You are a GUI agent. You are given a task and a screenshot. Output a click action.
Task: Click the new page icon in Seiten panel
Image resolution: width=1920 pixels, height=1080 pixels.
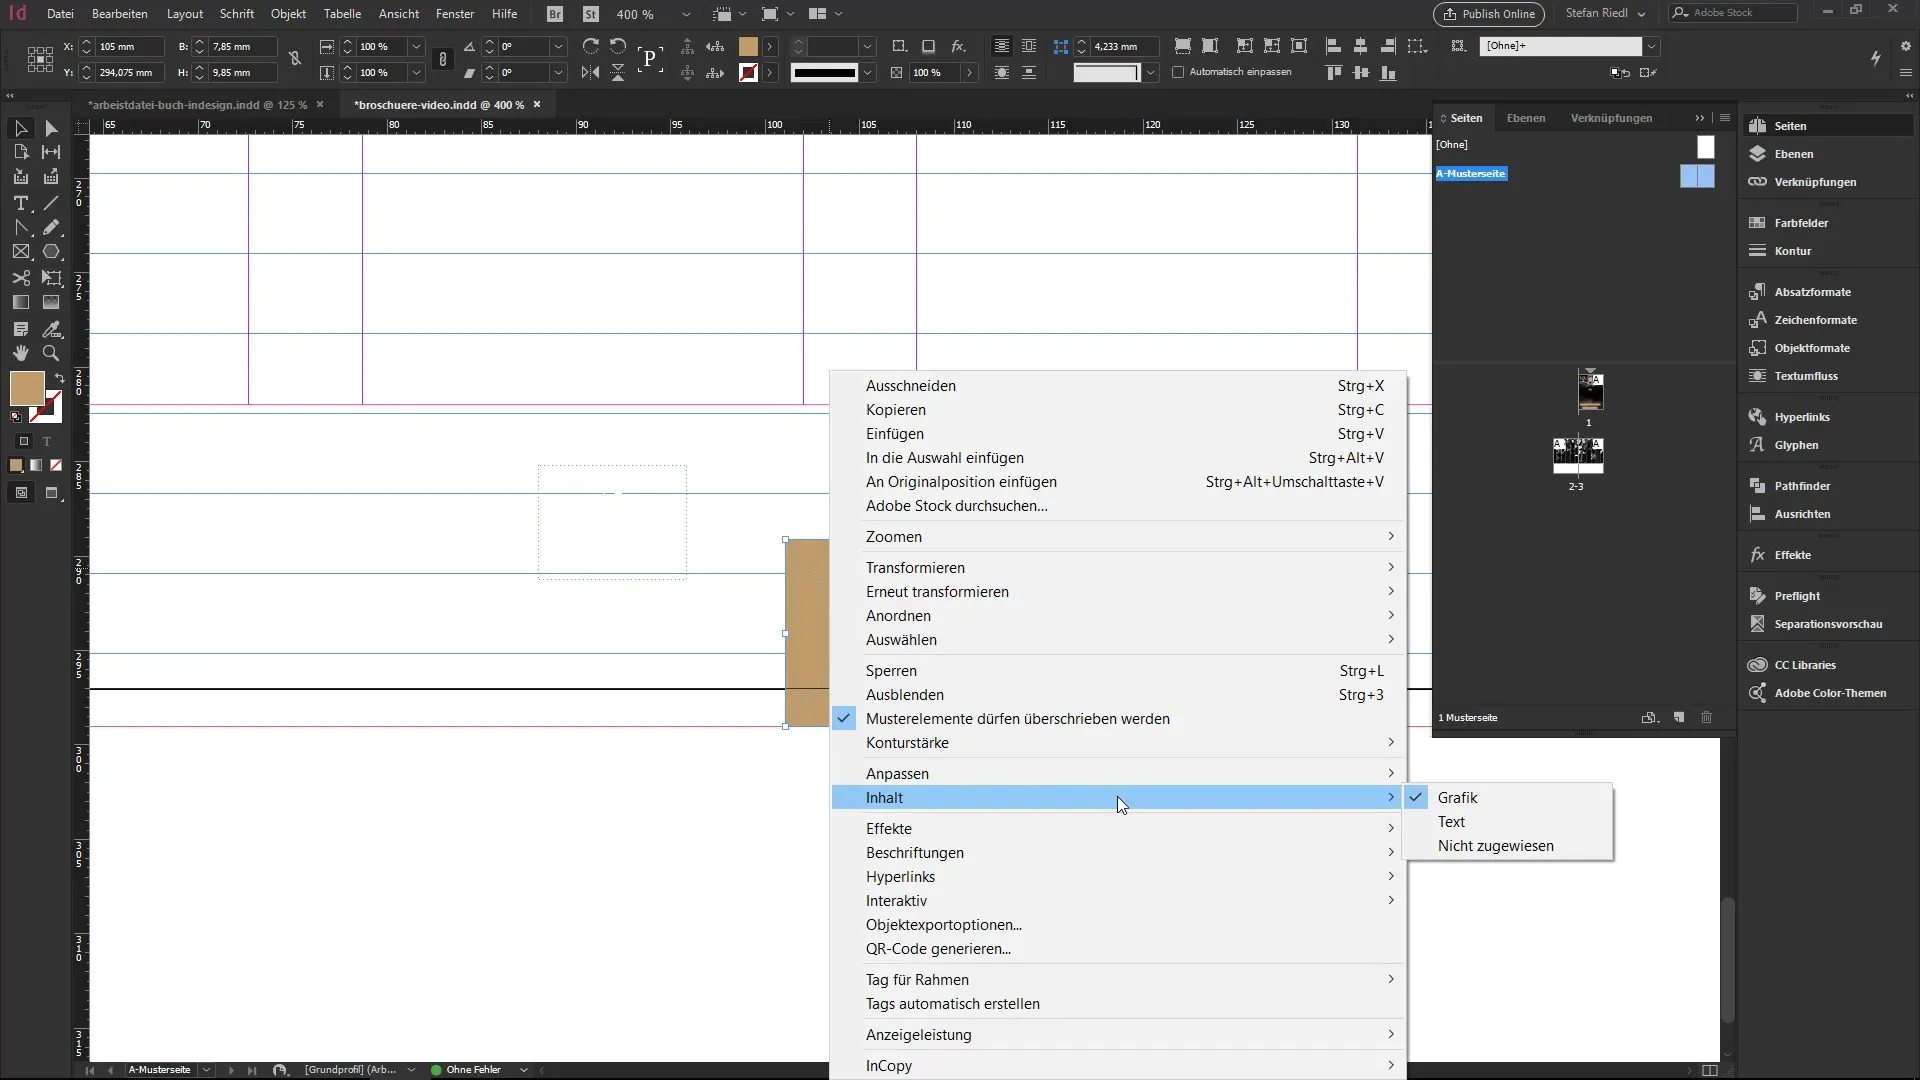(1679, 717)
